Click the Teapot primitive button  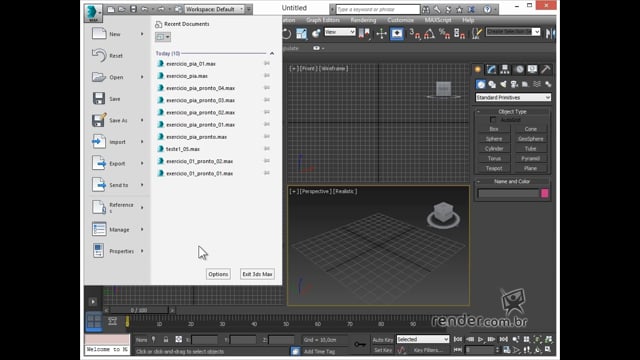click(494, 168)
